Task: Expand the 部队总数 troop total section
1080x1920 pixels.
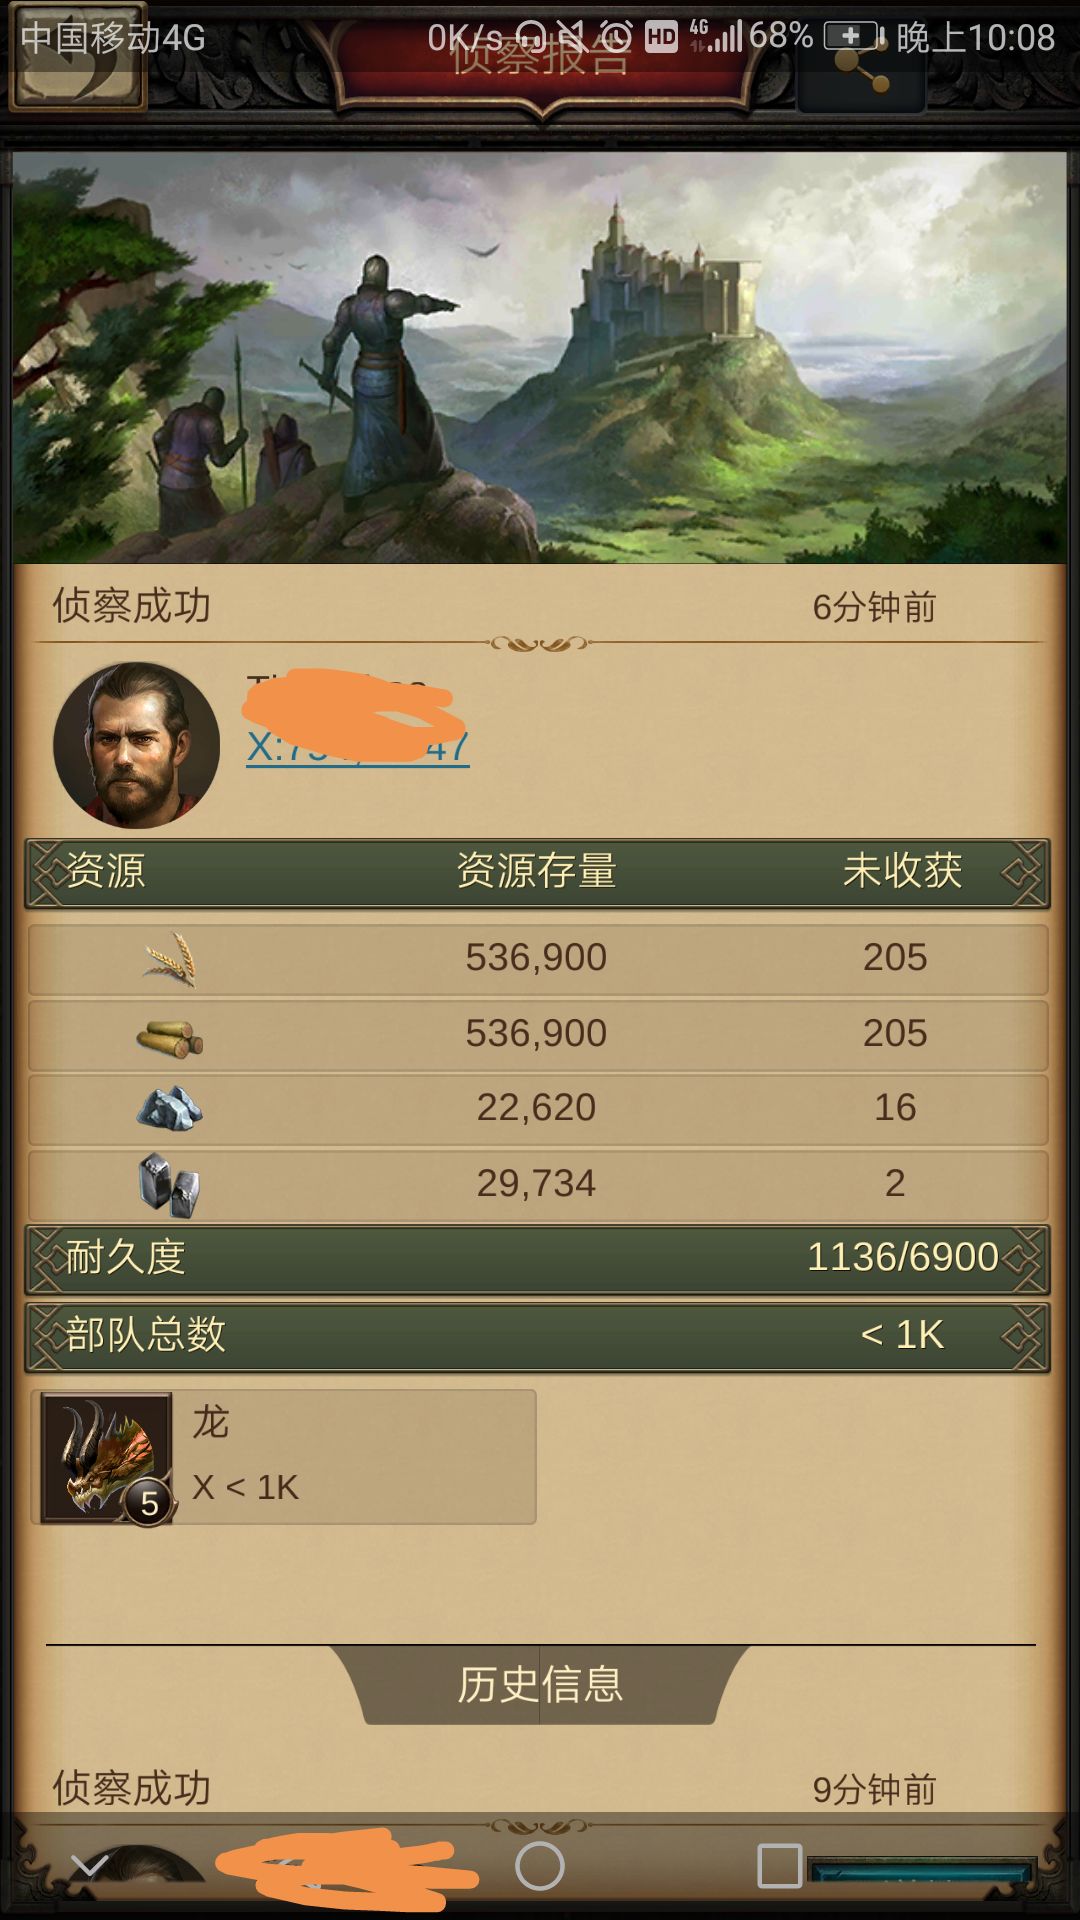Action: [538, 1336]
